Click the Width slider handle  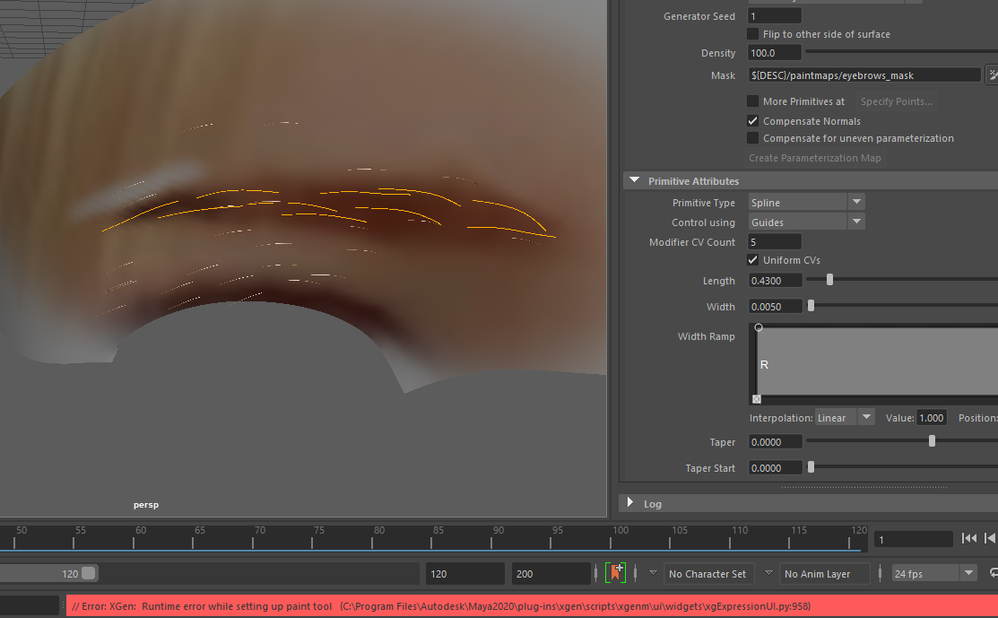pyautogui.click(x=811, y=306)
